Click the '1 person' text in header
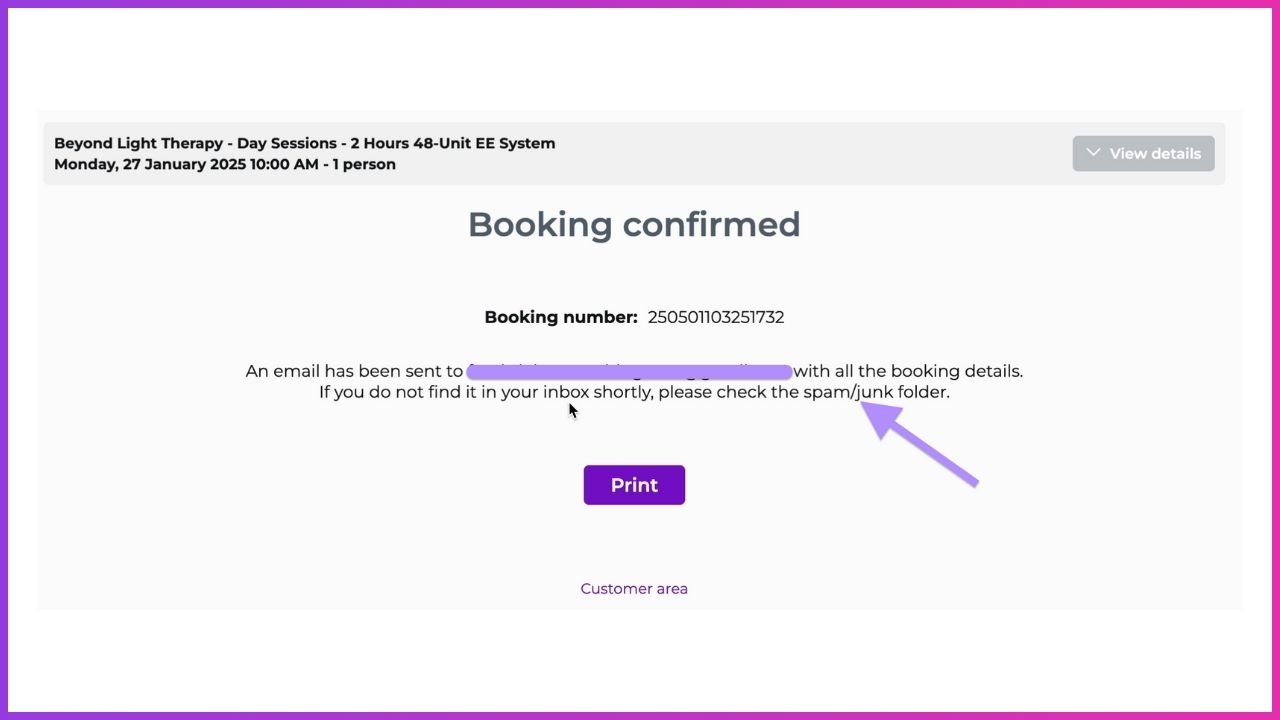1280x720 pixels. pos(365,165)
